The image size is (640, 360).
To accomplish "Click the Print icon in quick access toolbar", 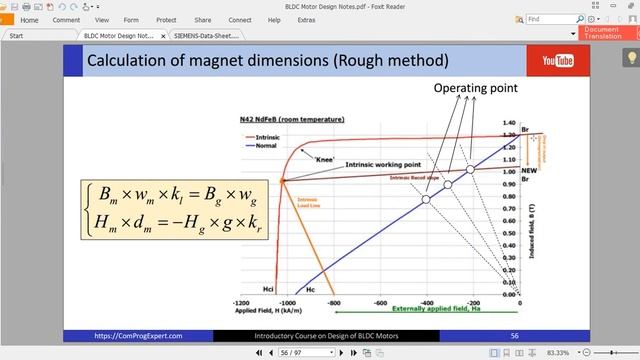I will pos(27,7).
